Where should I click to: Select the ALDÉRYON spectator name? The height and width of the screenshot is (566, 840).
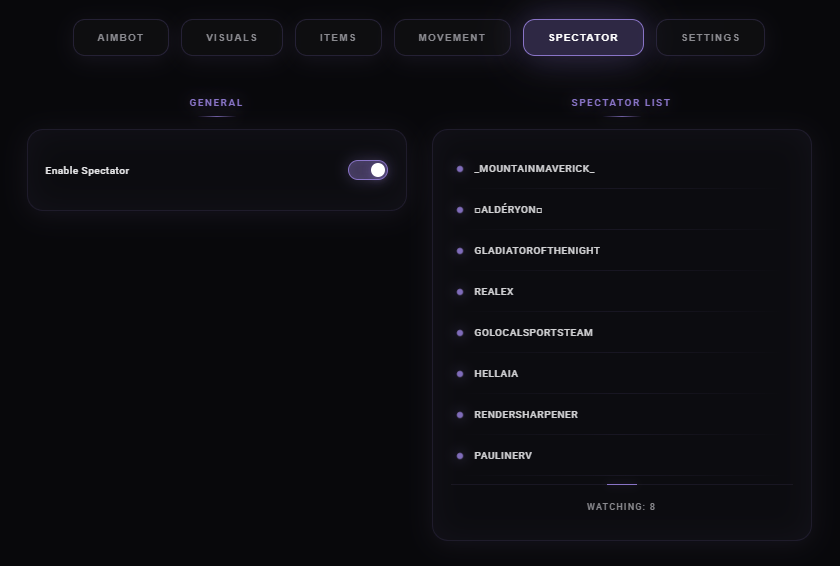point(508,210)
